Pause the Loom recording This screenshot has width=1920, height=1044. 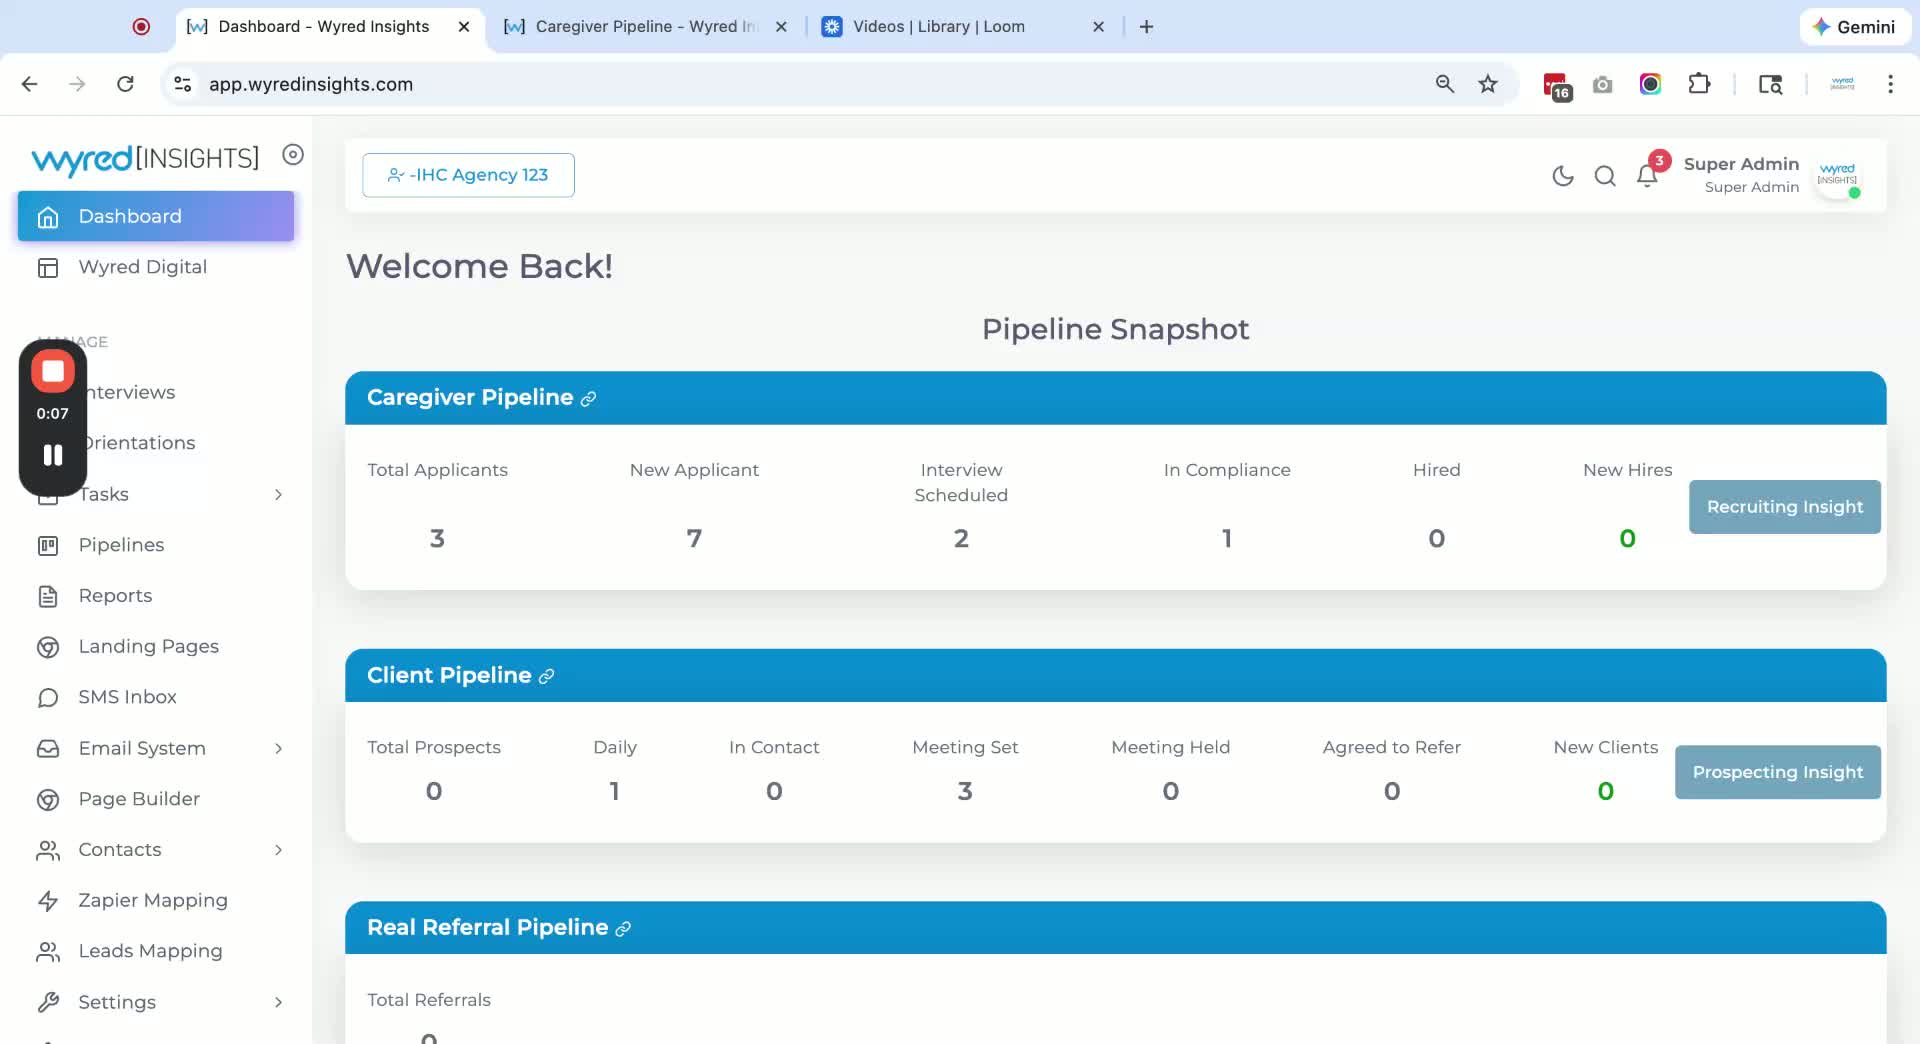(53, 455)
